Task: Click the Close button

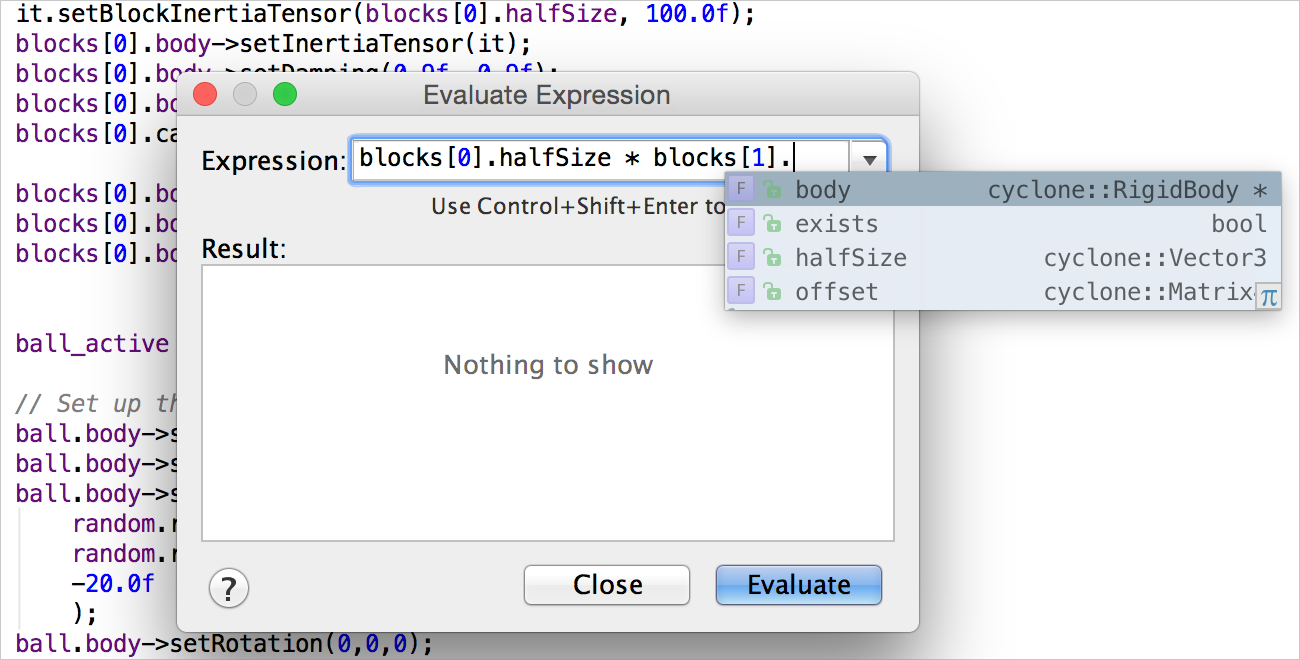Action: (606, 585)
